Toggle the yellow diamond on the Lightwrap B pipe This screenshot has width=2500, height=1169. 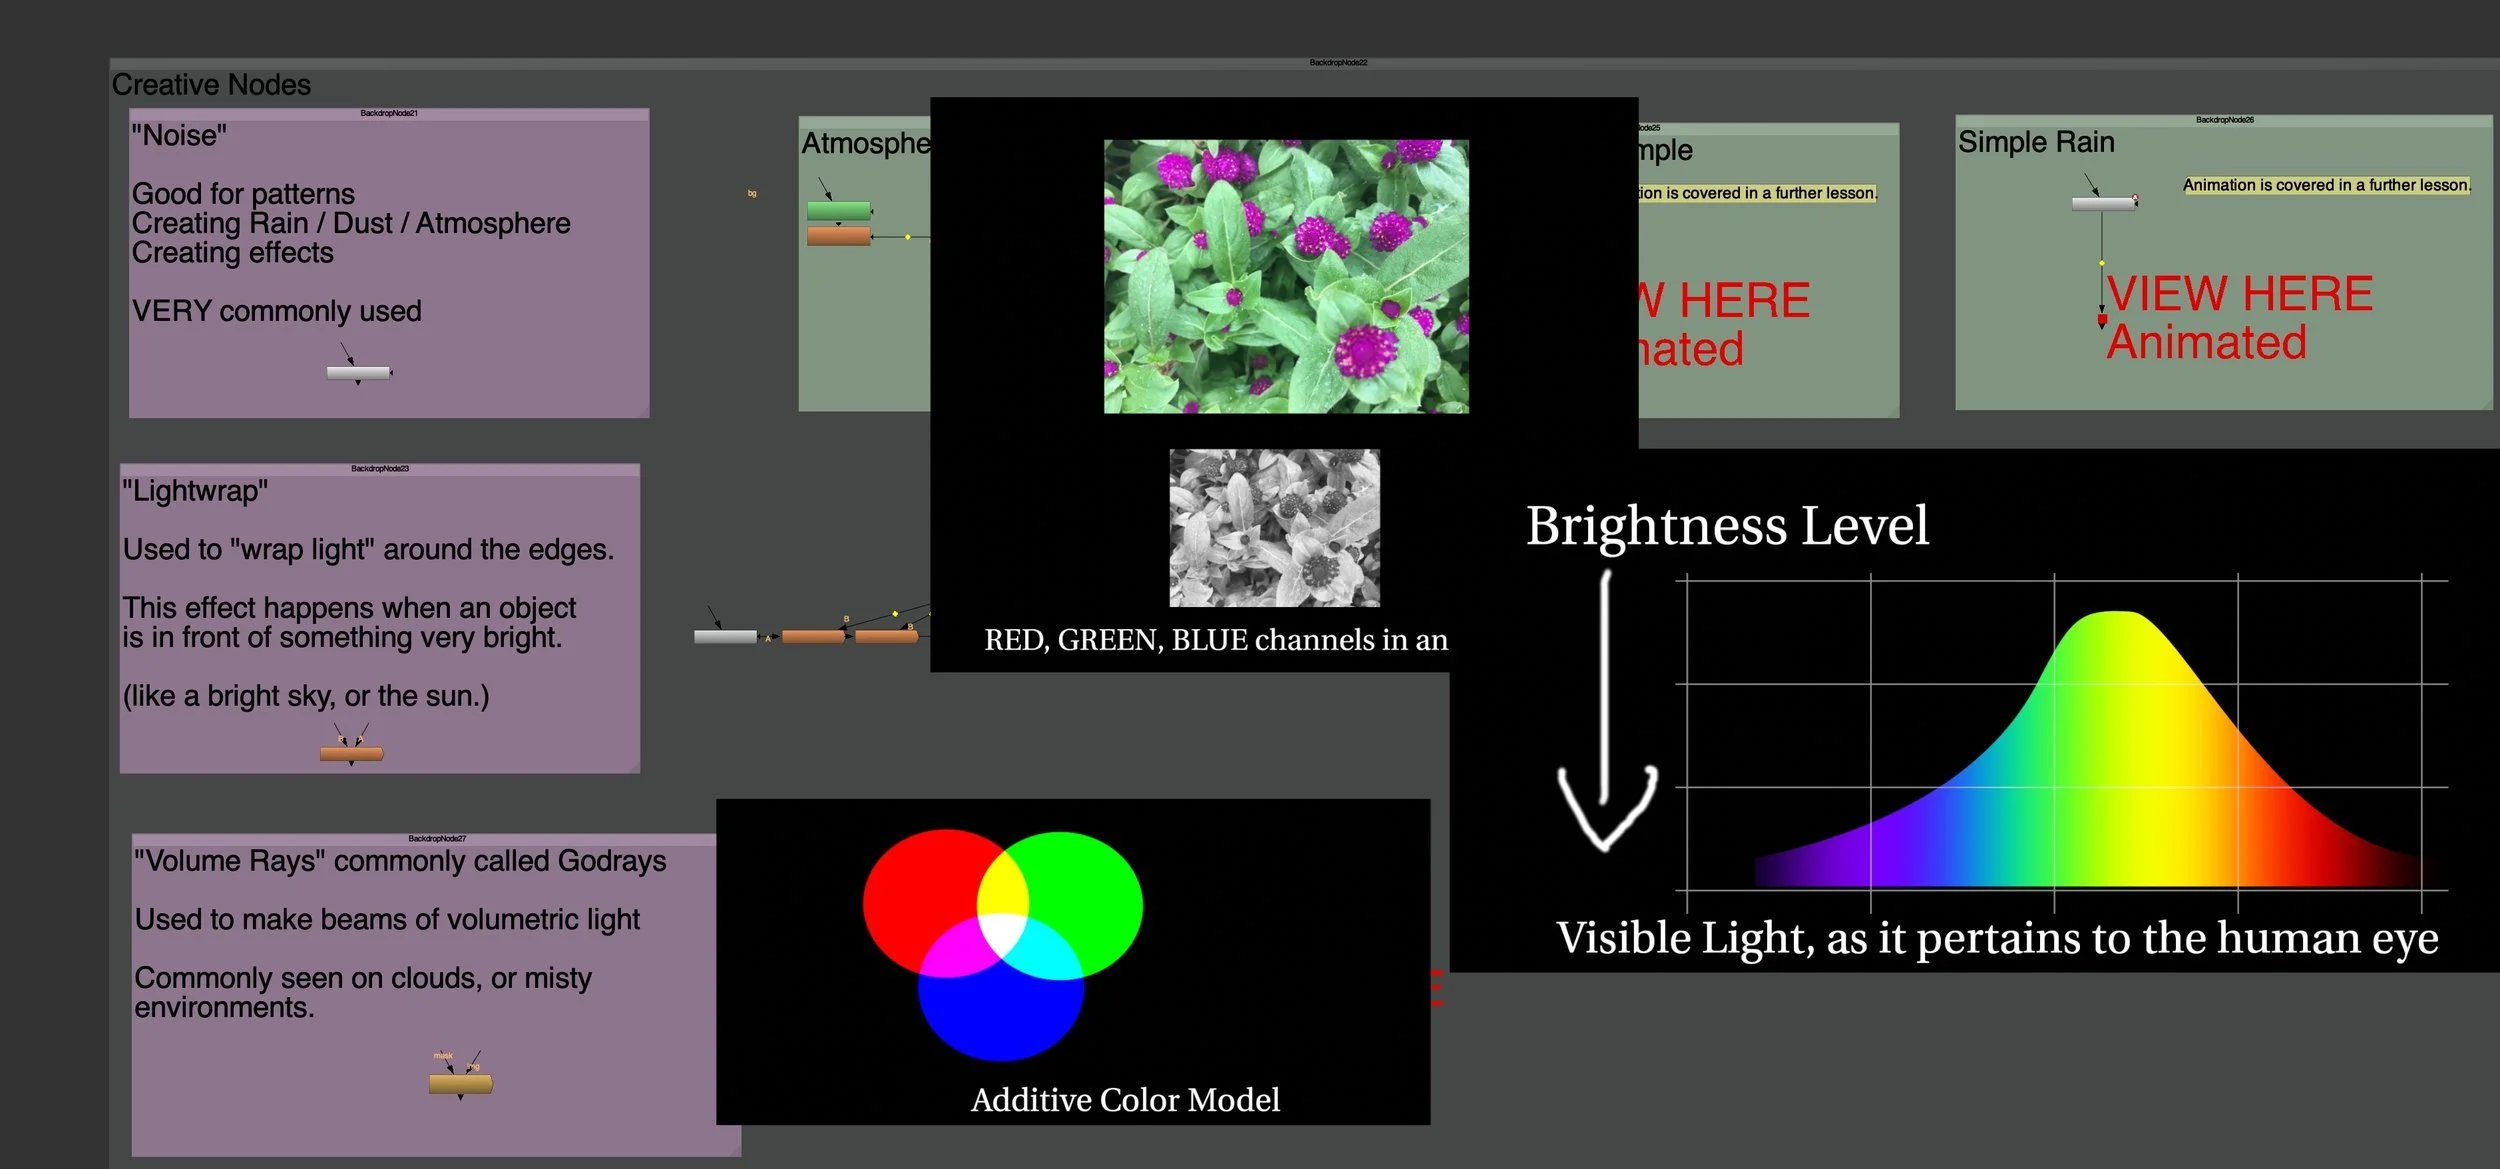895,613
